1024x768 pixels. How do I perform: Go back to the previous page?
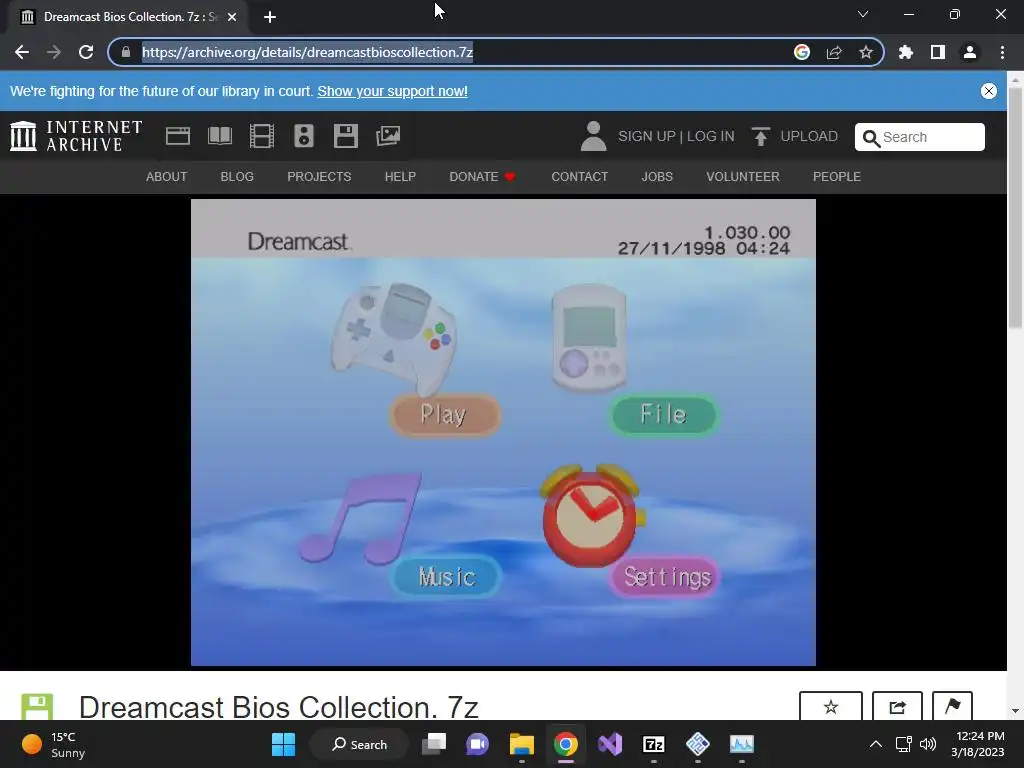tap(22, 52)
